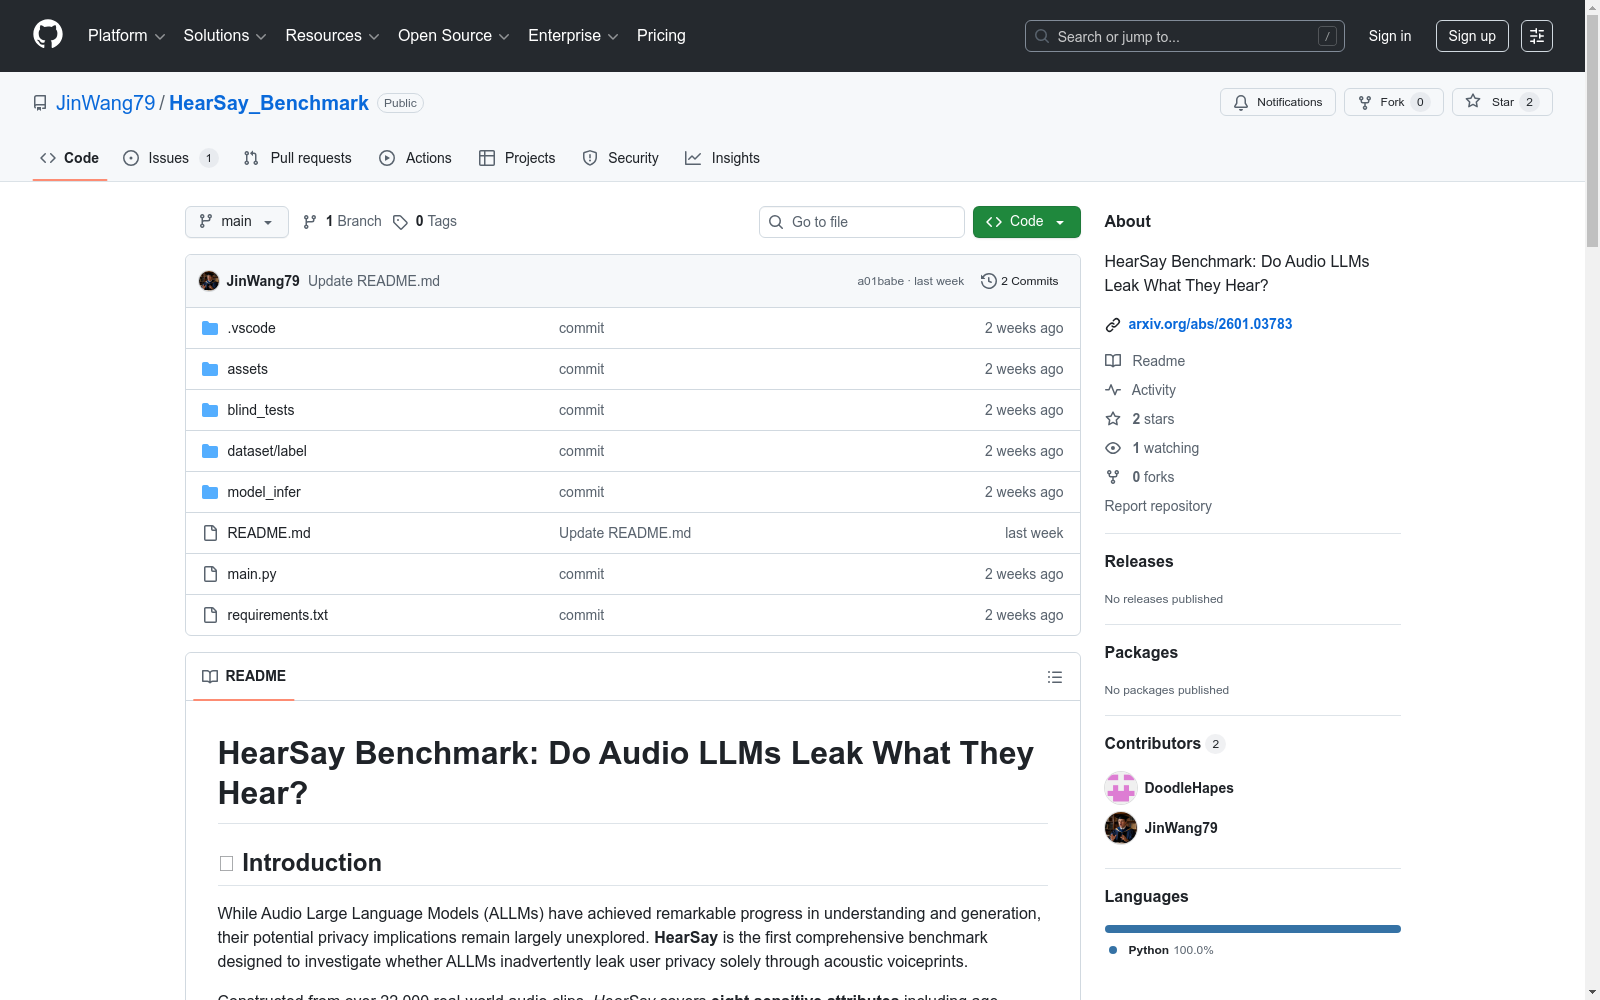Image resolution: width=1600 pixels, height=1000 pixels.
Task: Fork the HearSay_Benchmark repository
Action: [1393, 102]
